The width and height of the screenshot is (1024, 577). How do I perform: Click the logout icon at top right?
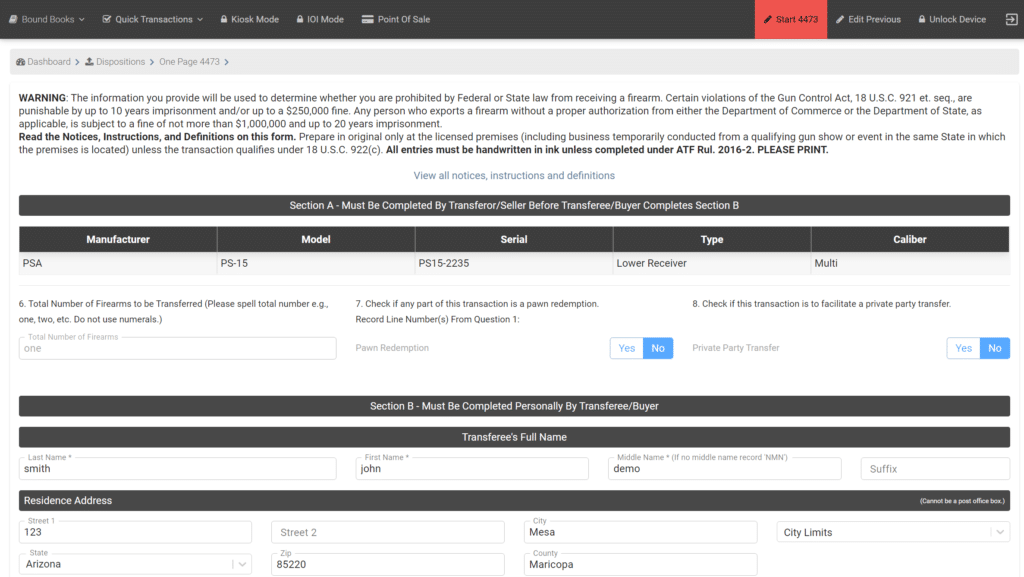pyautogui.click(x=1011, y=18)
